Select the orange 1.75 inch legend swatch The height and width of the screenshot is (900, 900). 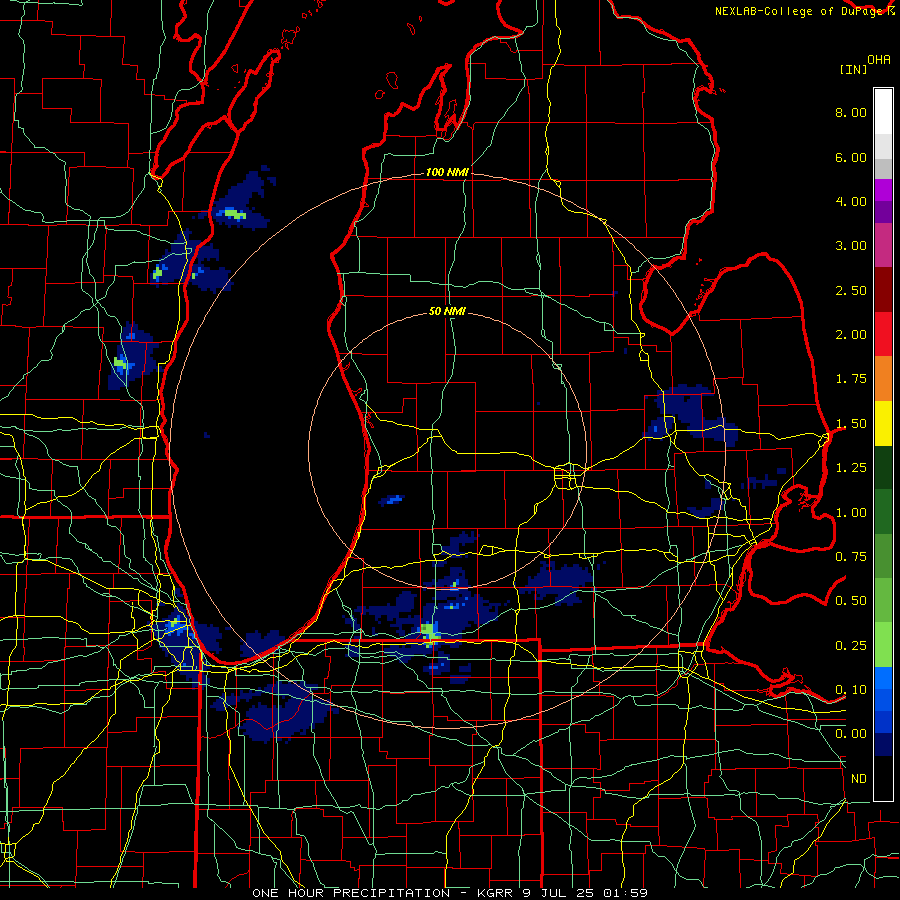coord(883,378)
